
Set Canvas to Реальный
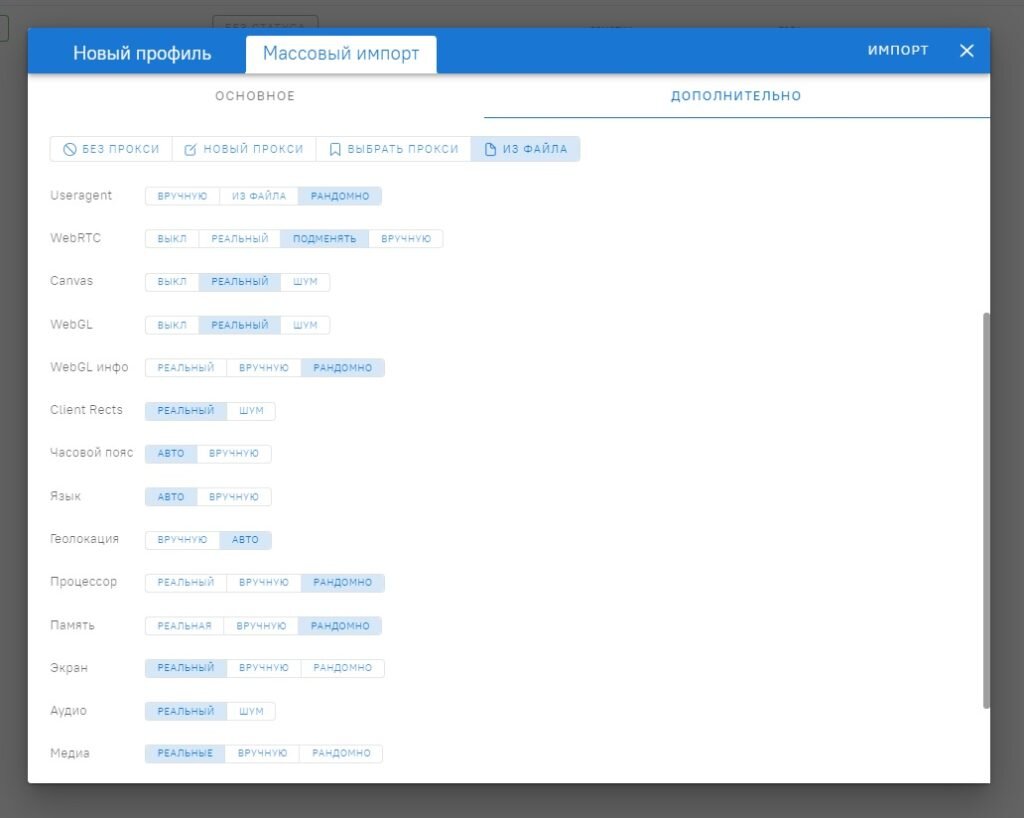coord(240,281)
